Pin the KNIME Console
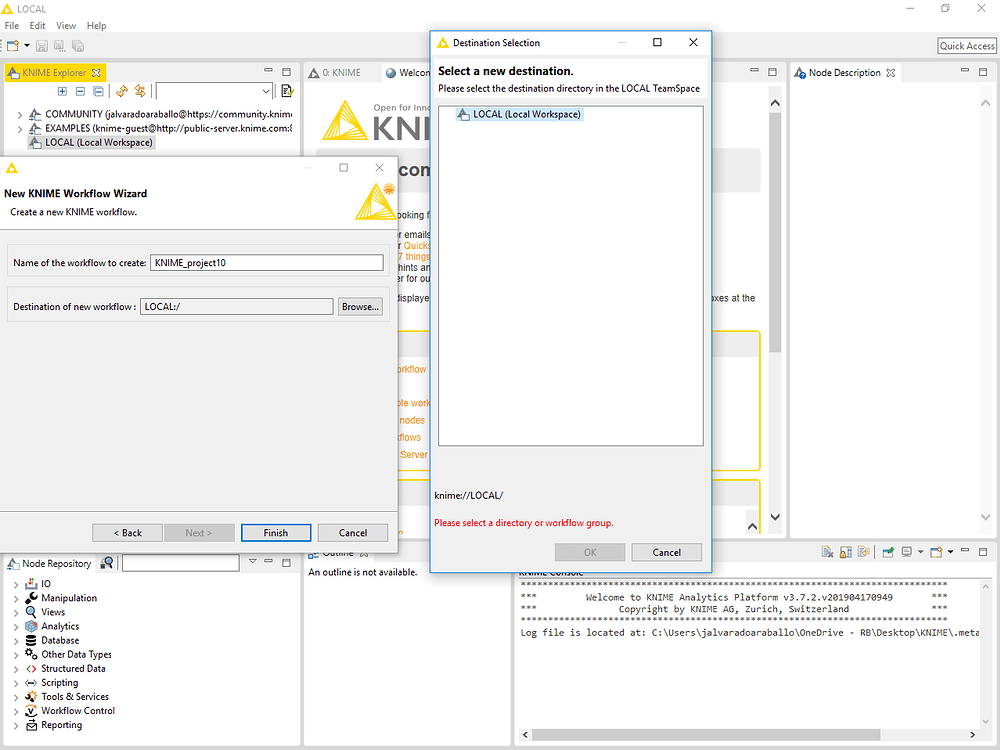 [864, 551]
